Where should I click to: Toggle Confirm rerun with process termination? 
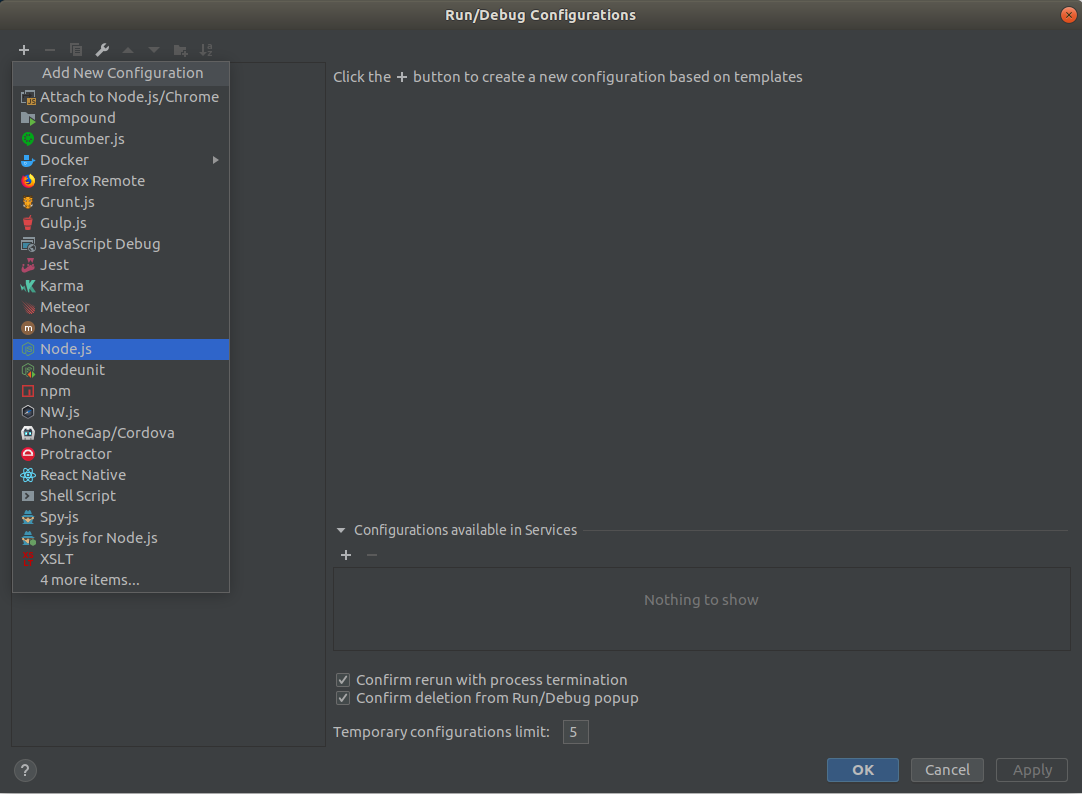343,680
